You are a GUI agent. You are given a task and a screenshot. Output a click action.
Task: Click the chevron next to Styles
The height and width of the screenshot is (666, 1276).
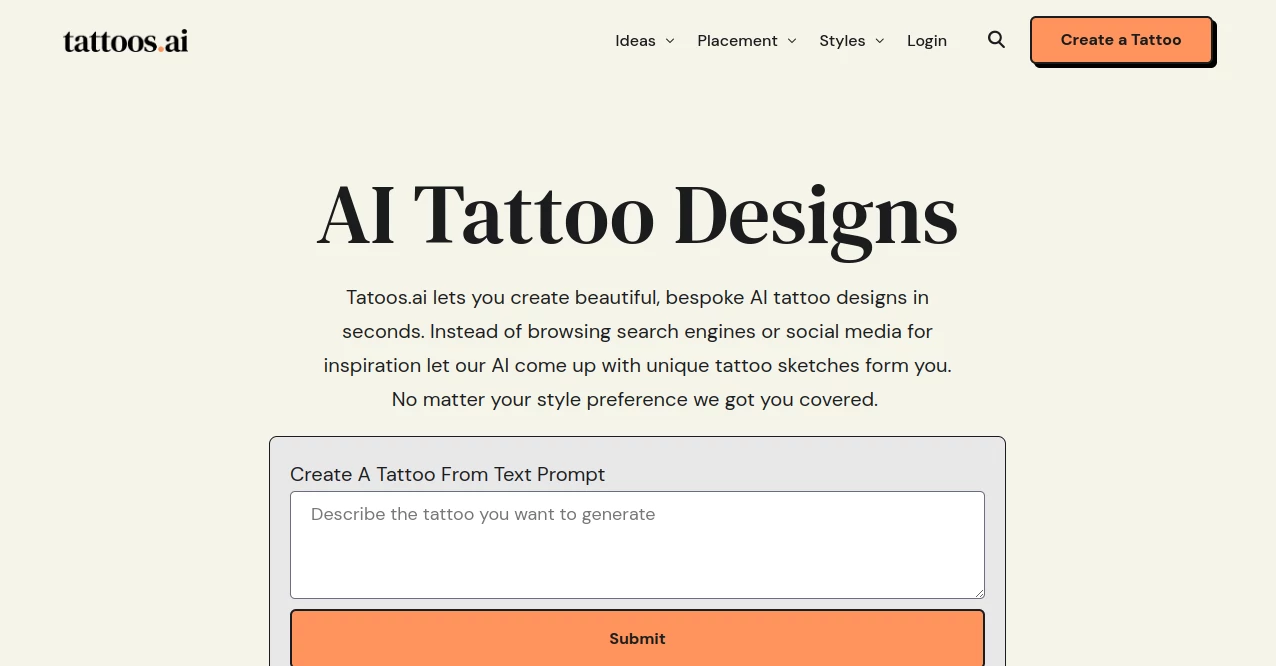[880, 41]
